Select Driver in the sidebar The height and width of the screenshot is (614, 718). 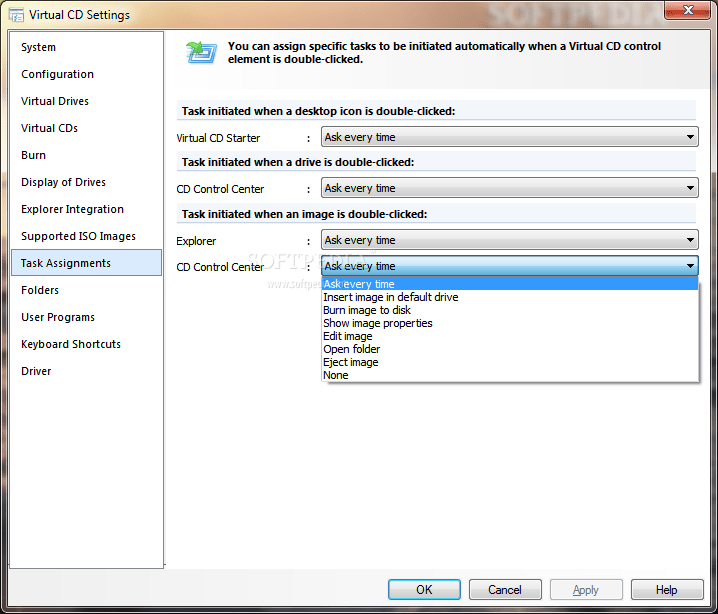coord(86,371)
